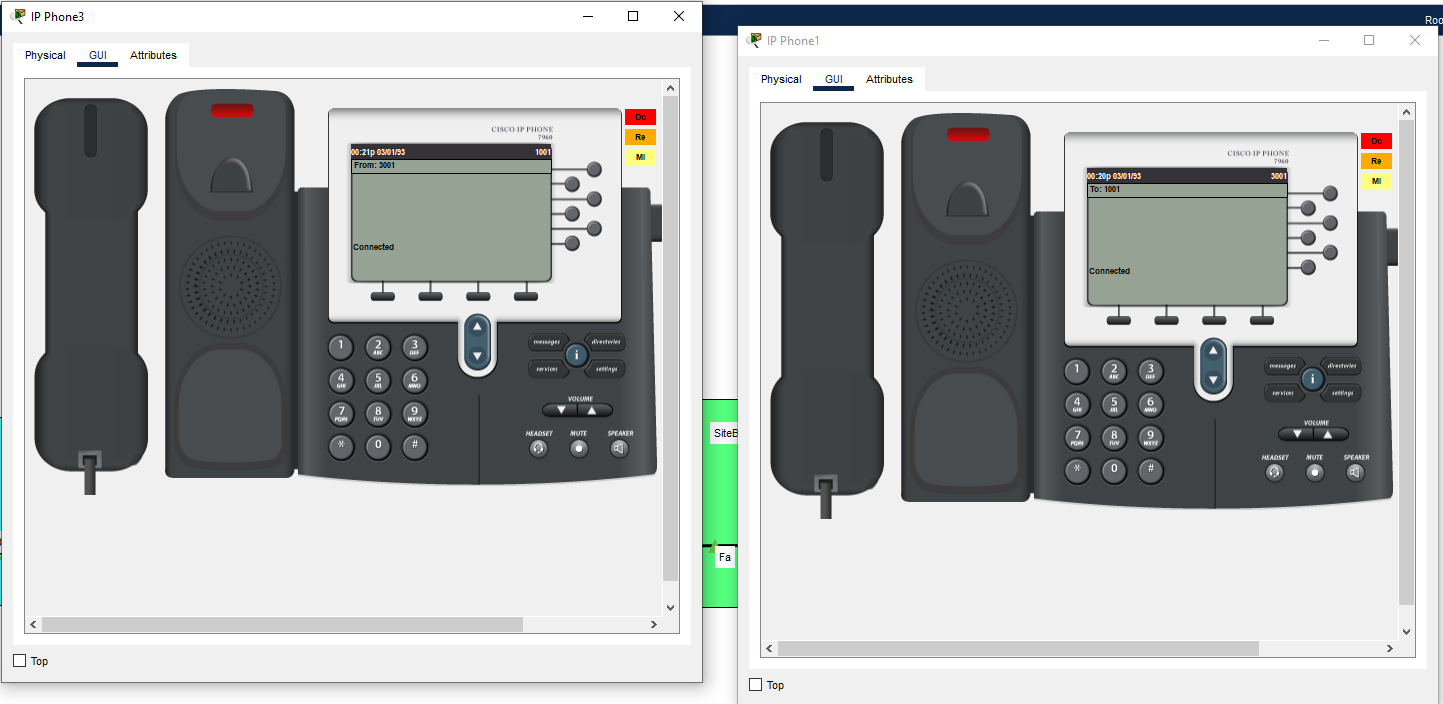Toggle the speaker on IP Phone1
The width and height of the screenshot is (1443, 704).
coord(1355,472)
